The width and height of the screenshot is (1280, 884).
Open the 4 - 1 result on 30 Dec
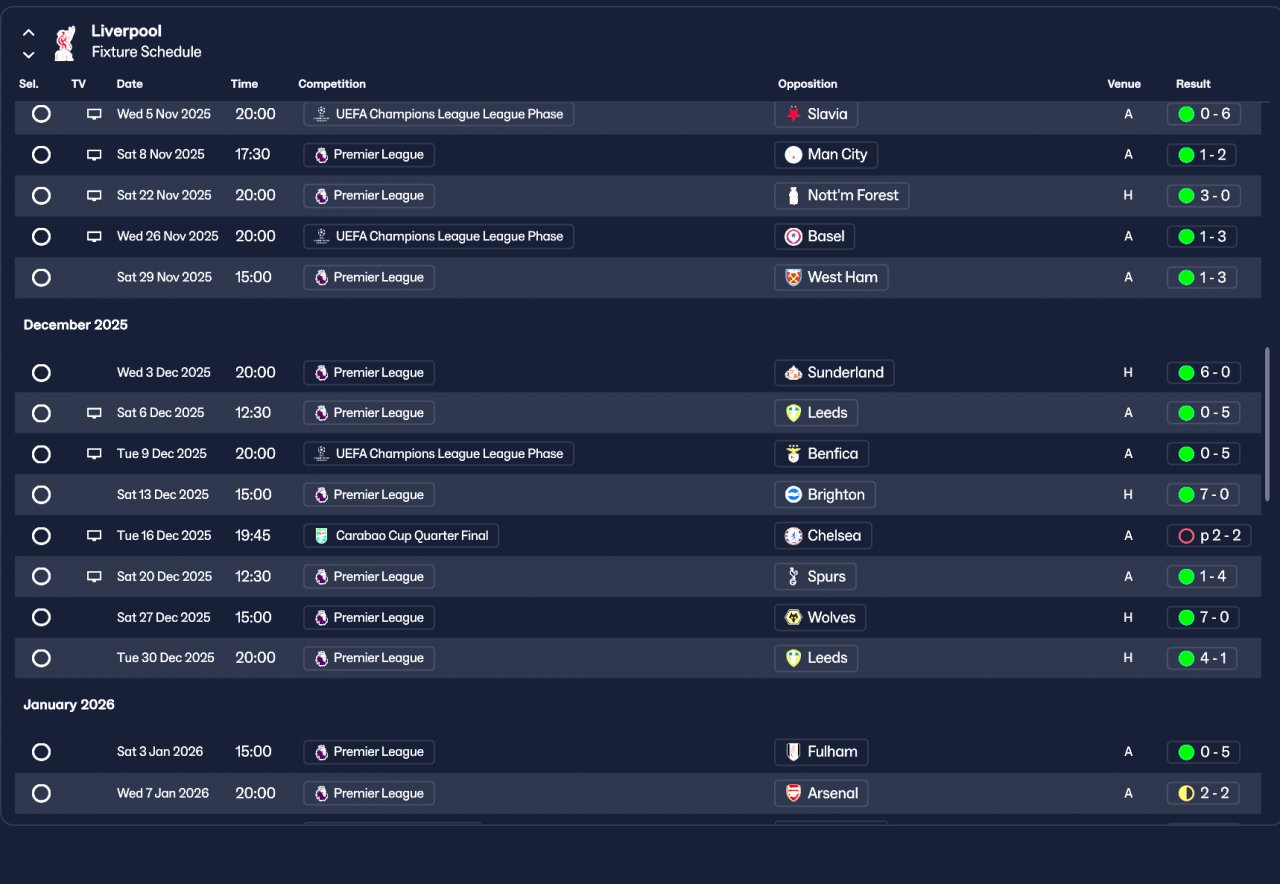[1202, 658]
